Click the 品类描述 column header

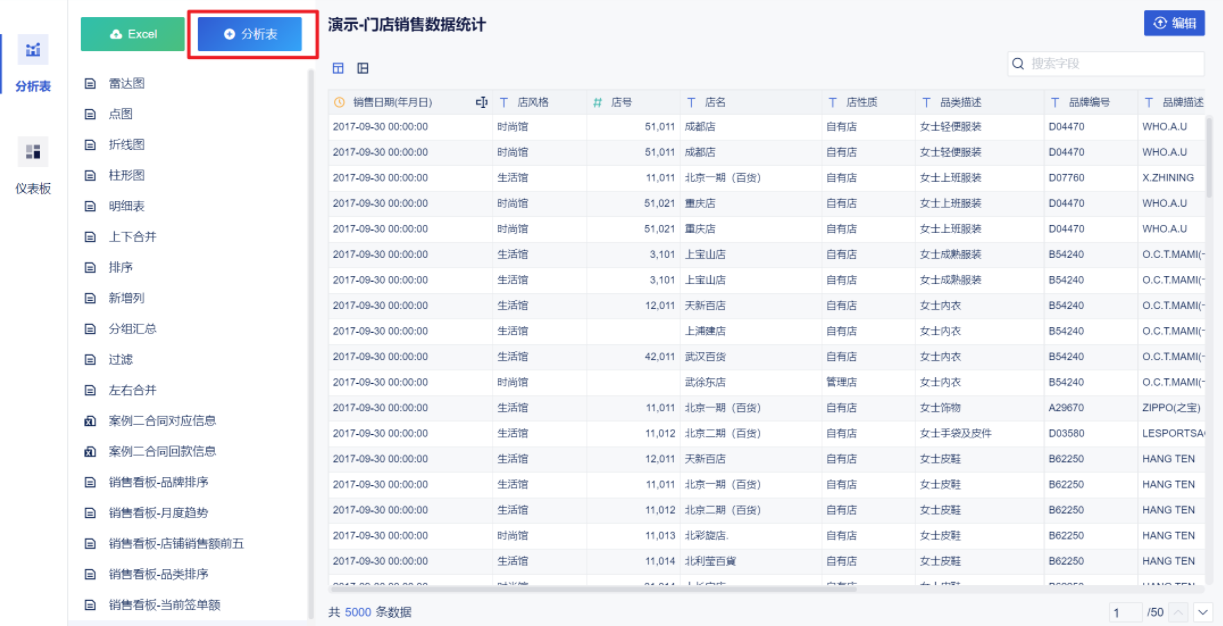pyautogui.click(x=979, y=102)
